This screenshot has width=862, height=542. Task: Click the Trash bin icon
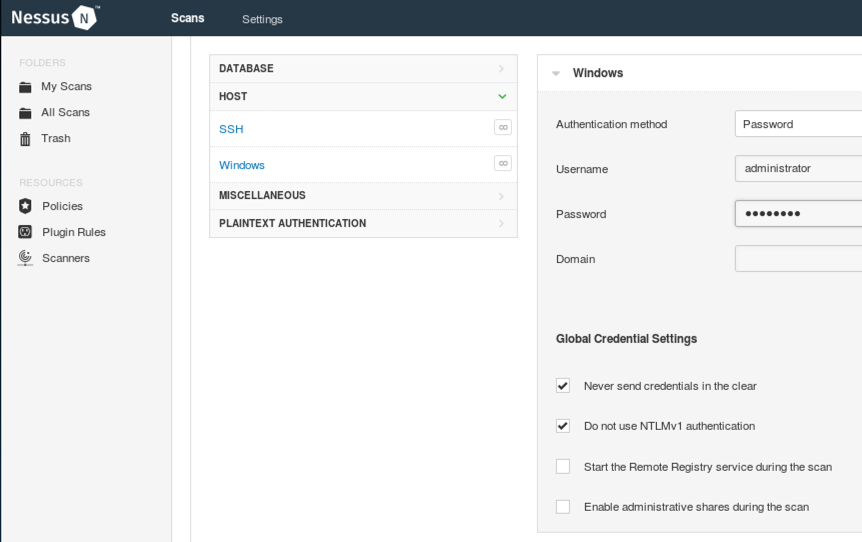26,139
